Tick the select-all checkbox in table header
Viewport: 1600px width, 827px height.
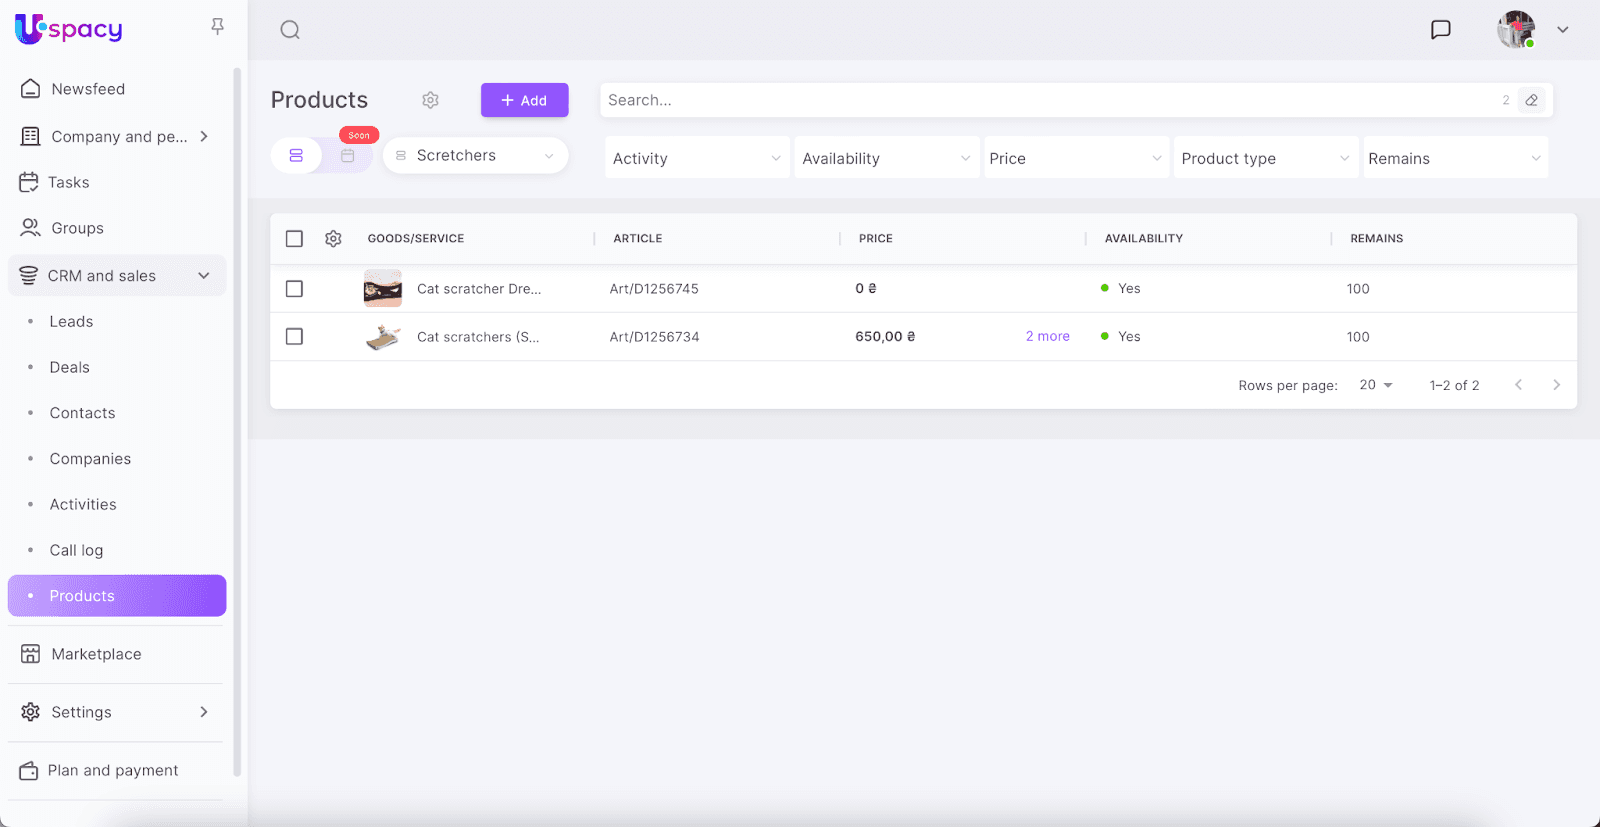pyautogui.click(x=294, y=239)
